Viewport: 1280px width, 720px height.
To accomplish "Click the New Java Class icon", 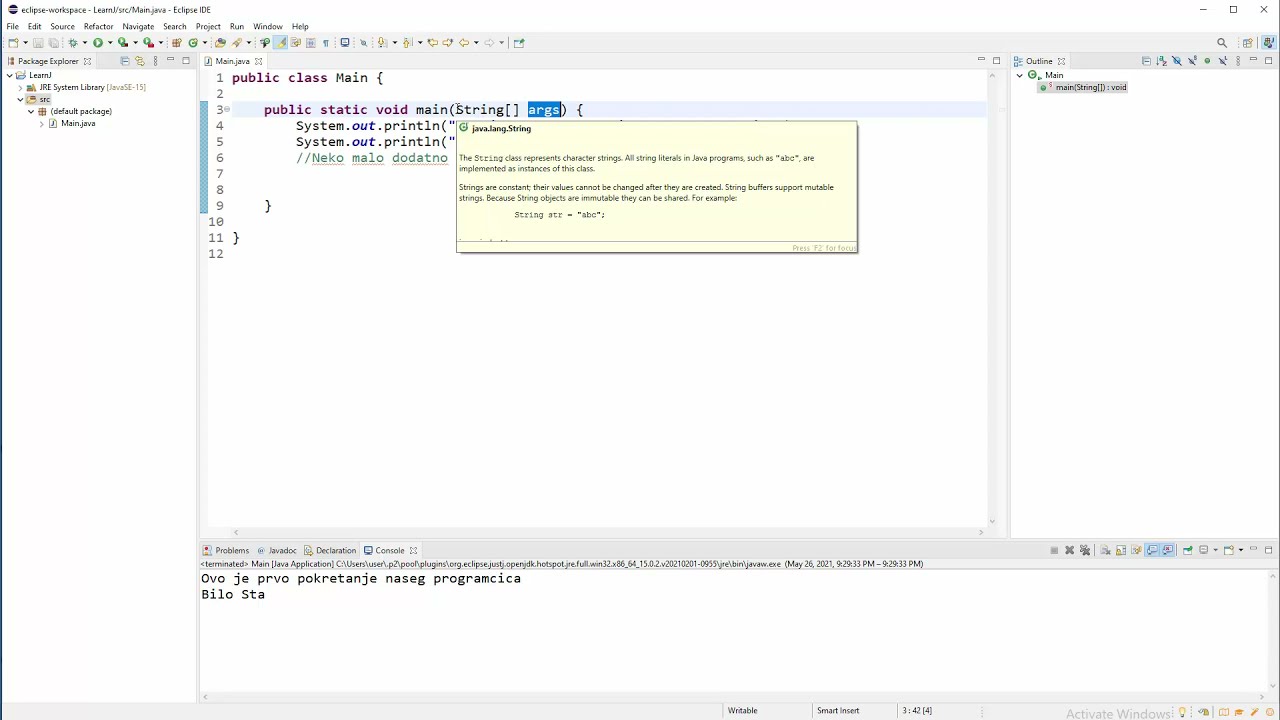I will pos(193,42).
